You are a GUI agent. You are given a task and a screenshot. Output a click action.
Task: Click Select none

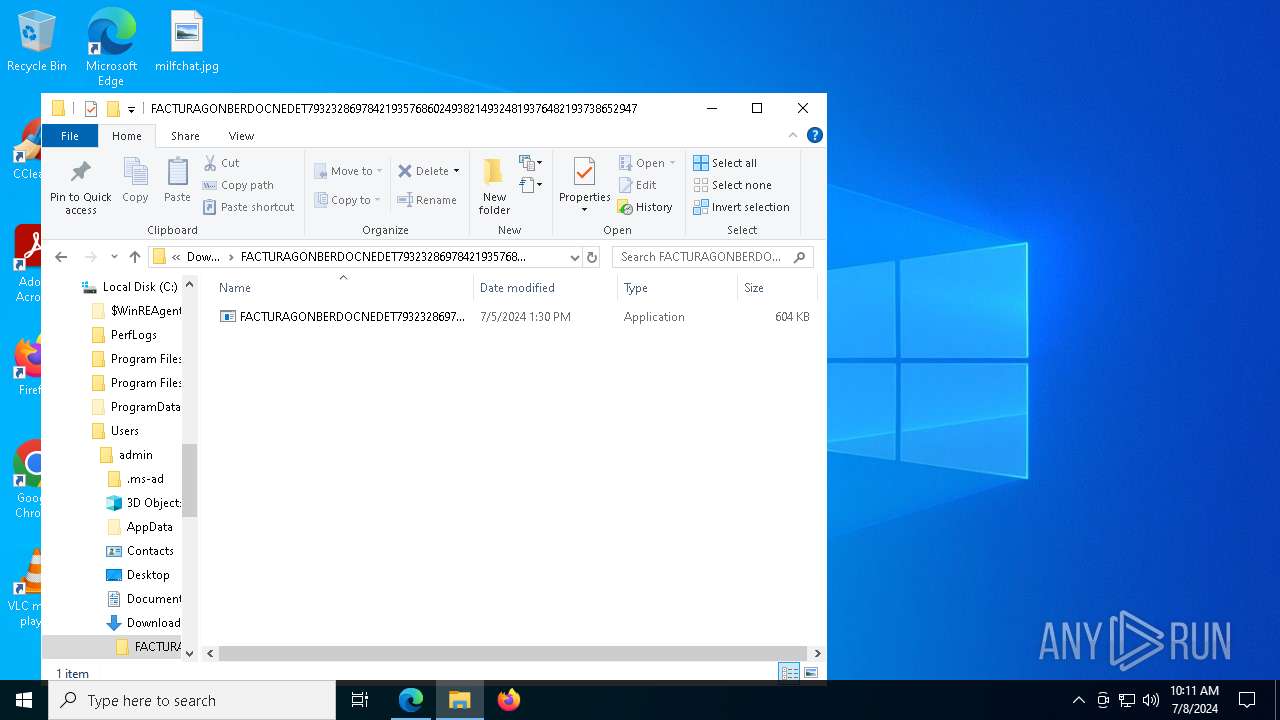coord(733,185)
